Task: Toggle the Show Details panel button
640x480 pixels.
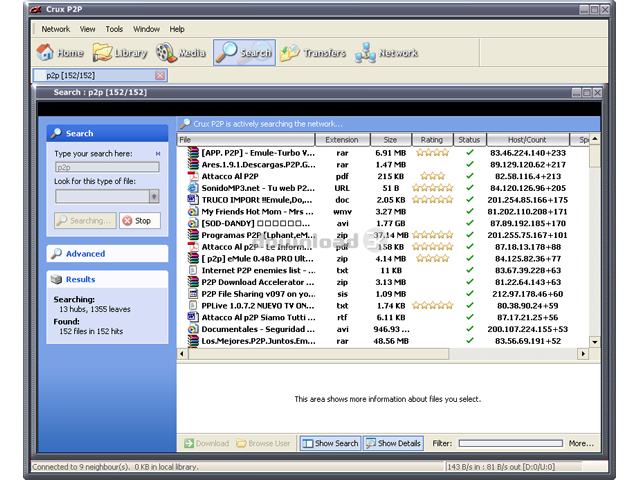Action: pos(393,443)
